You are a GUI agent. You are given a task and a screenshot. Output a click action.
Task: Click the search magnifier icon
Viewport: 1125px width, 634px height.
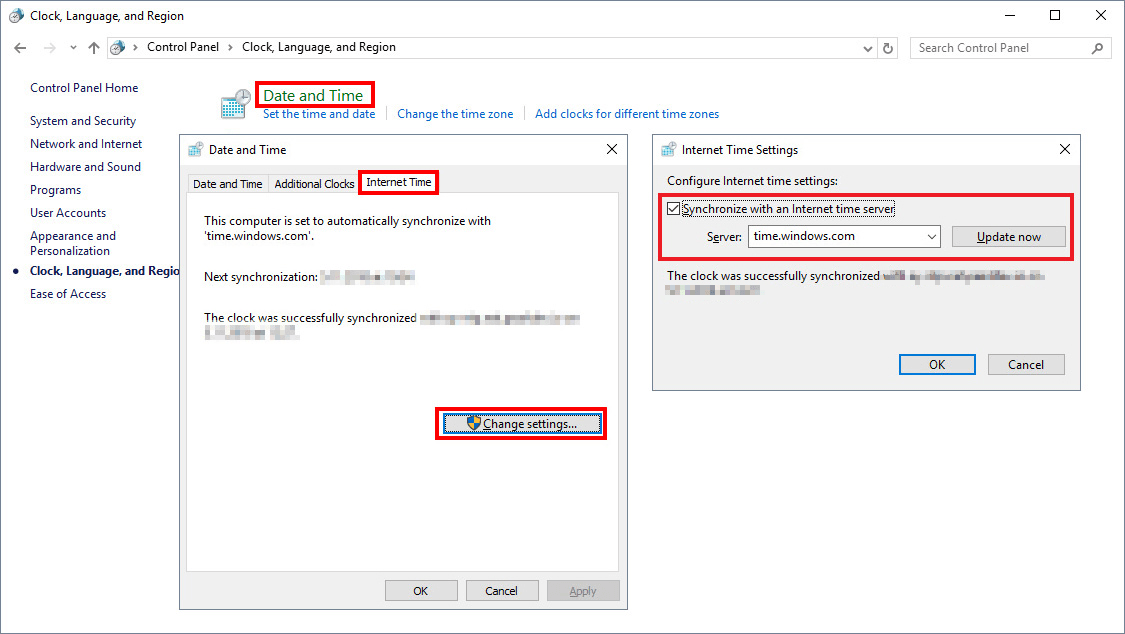tap(1097, 48)
